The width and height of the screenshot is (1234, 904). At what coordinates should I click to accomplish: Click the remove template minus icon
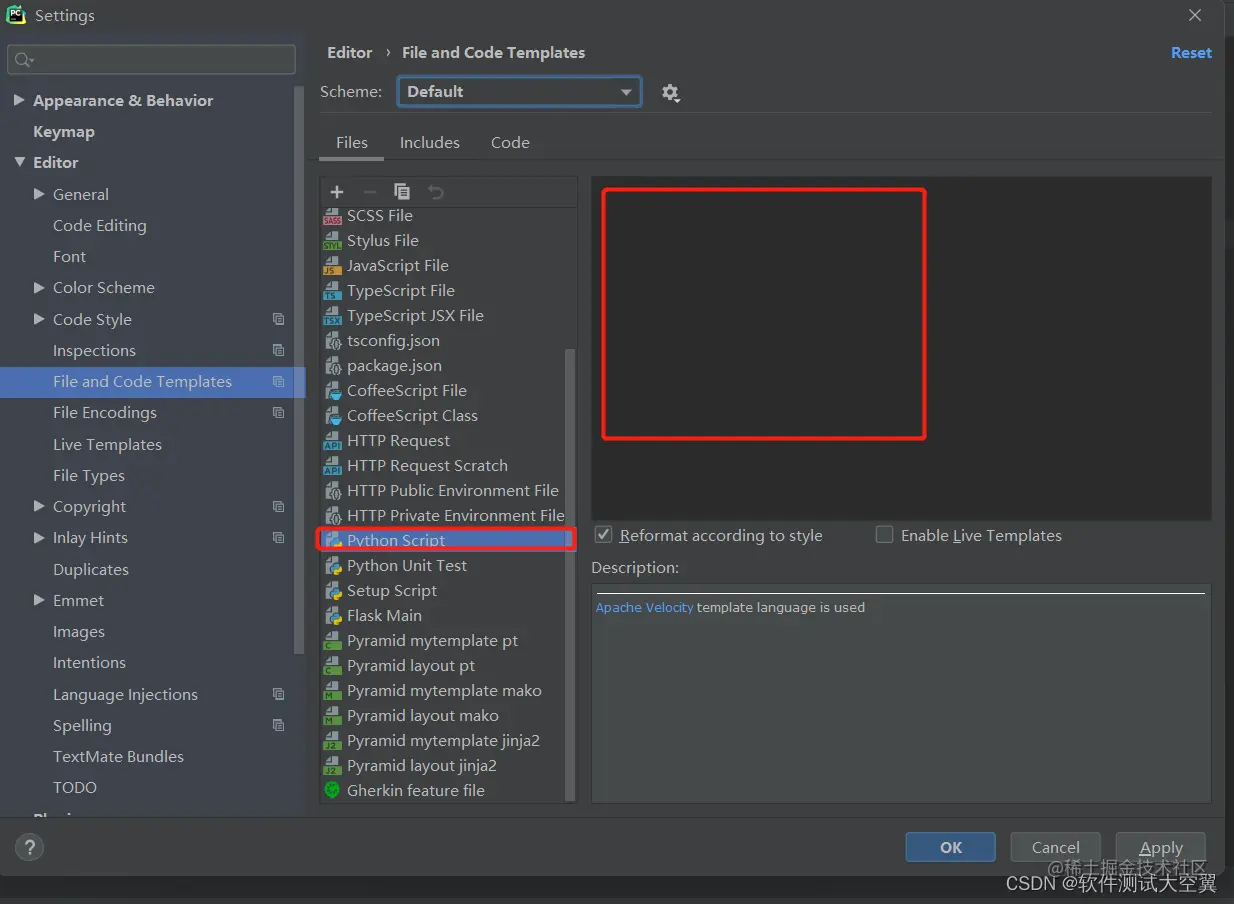coord(369,192)
